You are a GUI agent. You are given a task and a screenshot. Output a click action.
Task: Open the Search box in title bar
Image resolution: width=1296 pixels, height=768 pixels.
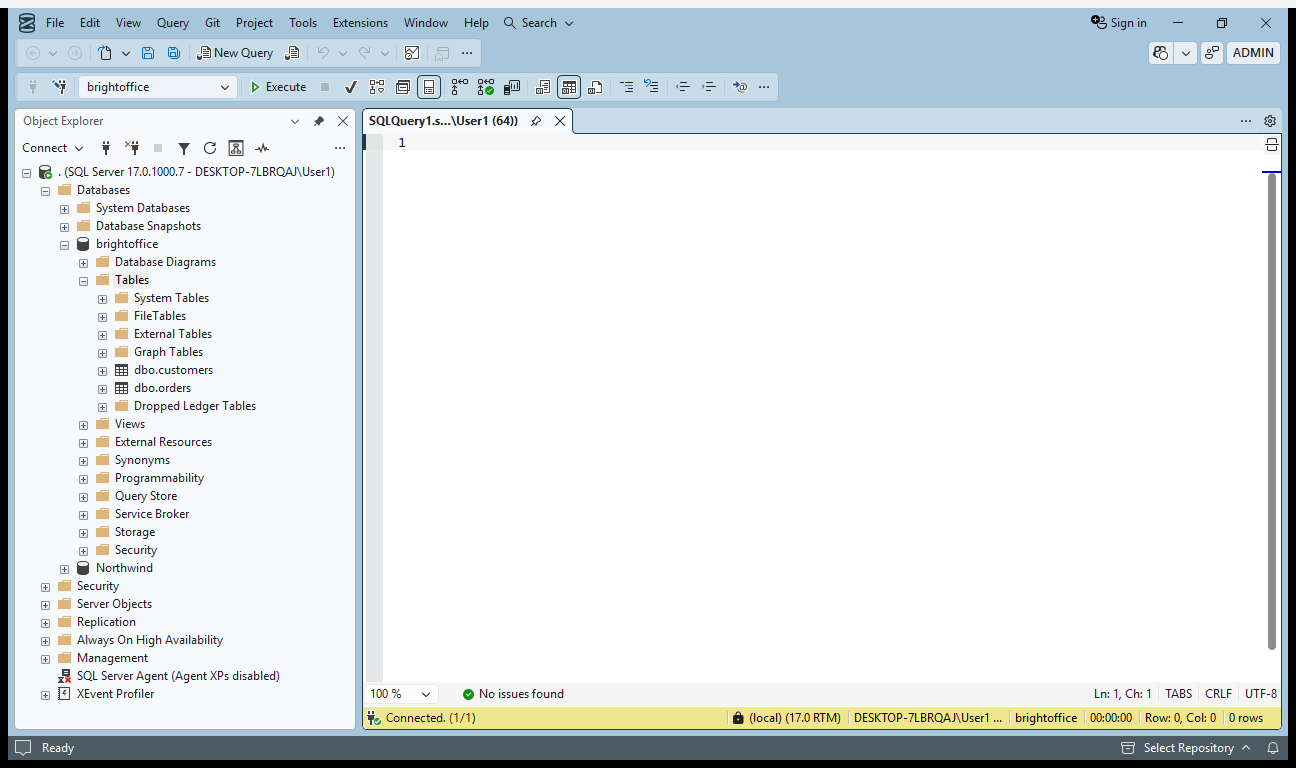point(538,23)
